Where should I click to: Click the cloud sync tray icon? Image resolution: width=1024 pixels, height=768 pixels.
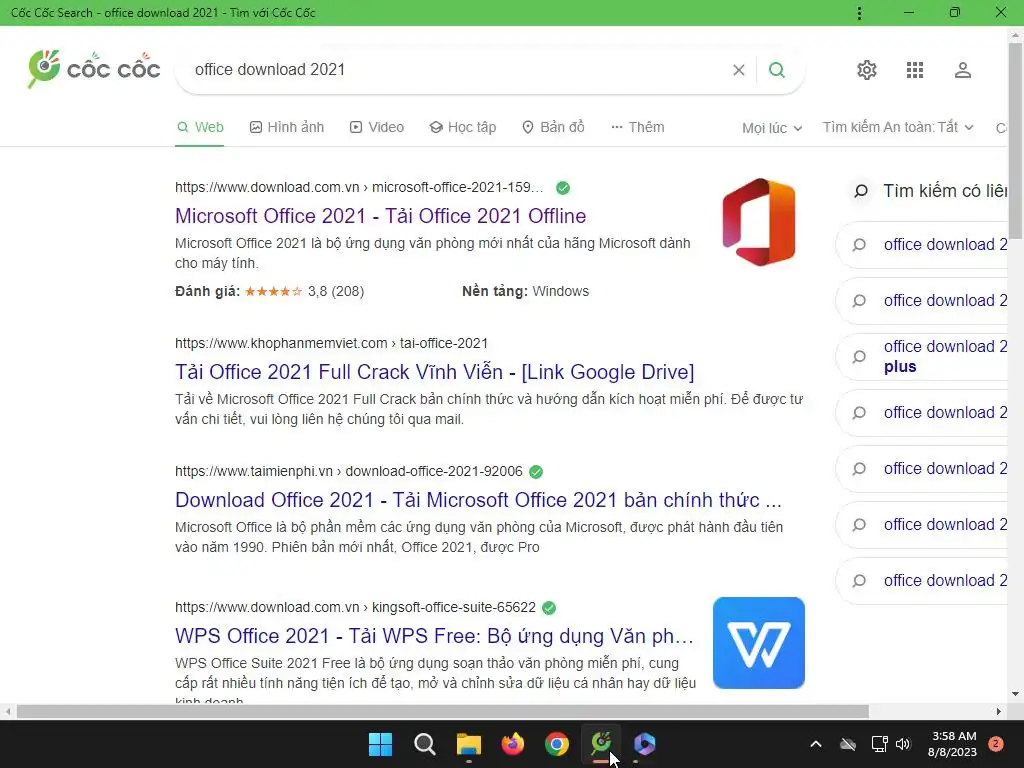pyautogui.click(x=848, y=744)
